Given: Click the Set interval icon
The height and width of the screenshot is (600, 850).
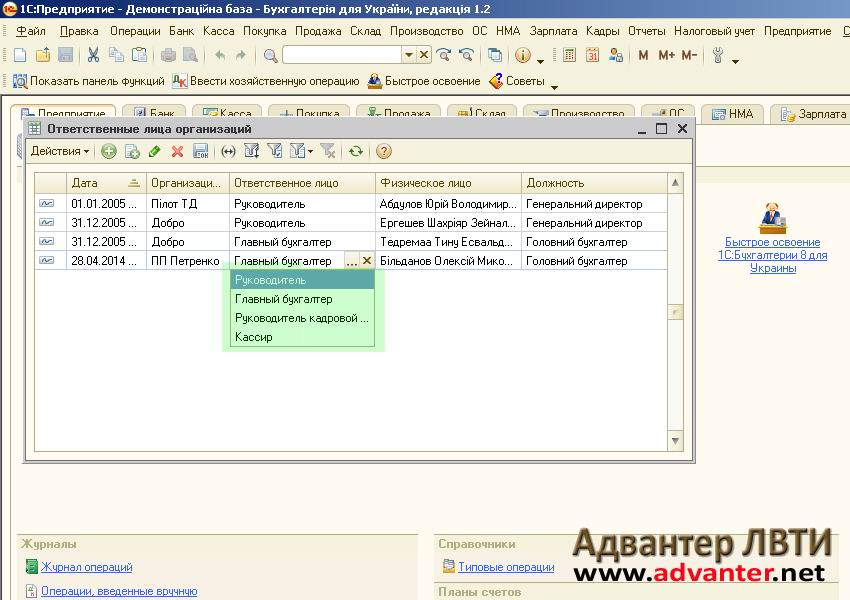Looking at the screenshot, I should click(x=228, y=151).
